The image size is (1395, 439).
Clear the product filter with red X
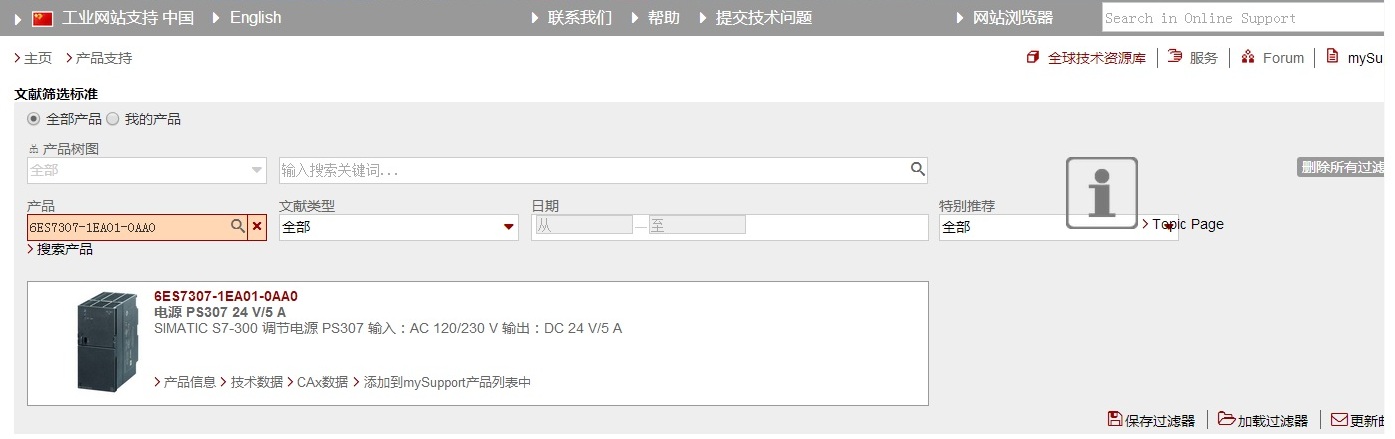click(x=257, y=227)
